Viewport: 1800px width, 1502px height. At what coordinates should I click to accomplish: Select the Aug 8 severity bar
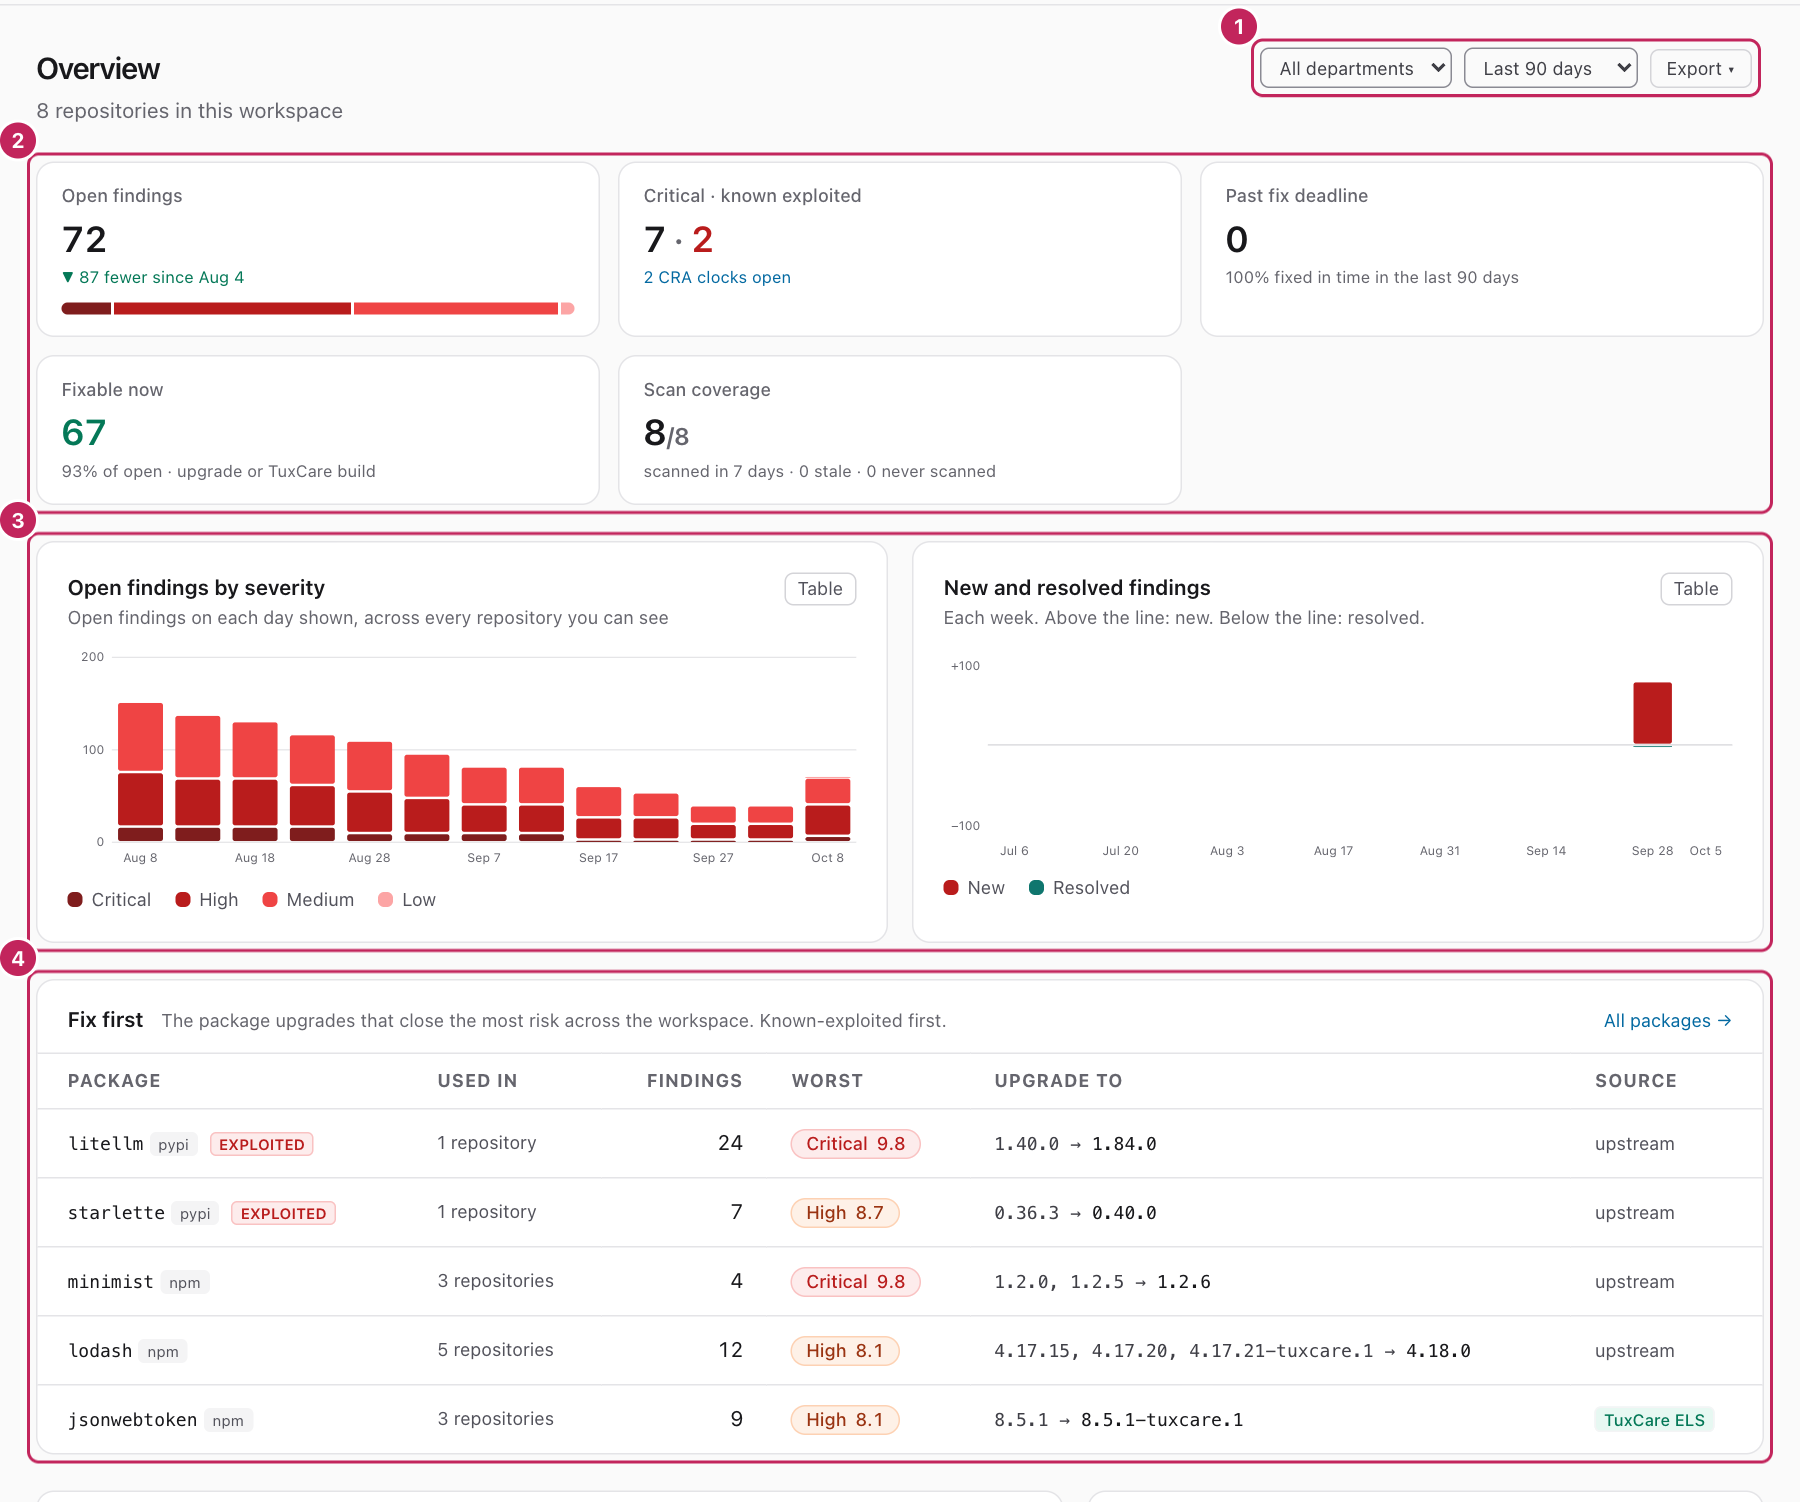(x=140, y=772)
